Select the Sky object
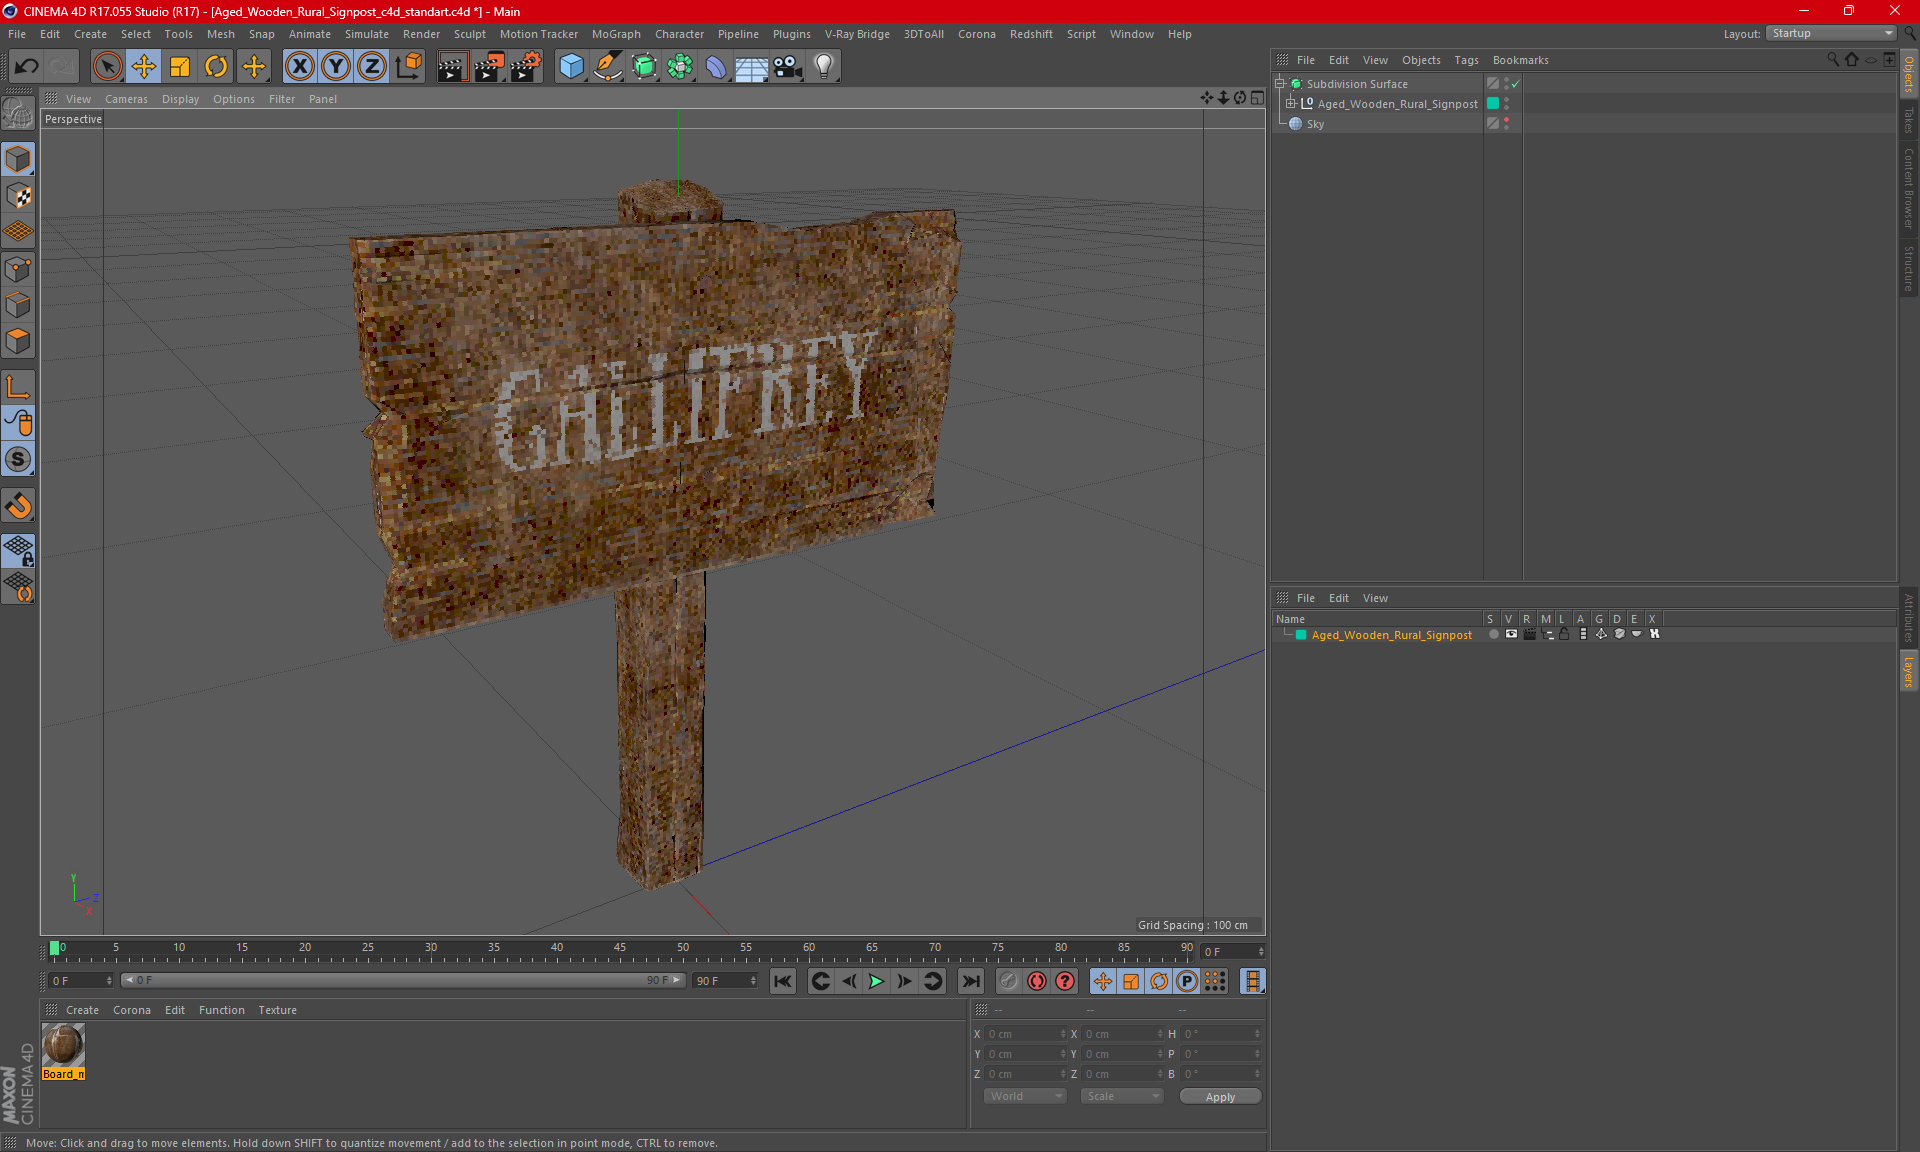Viewport: 1920px width, 1152px height. pos(1315,124)
